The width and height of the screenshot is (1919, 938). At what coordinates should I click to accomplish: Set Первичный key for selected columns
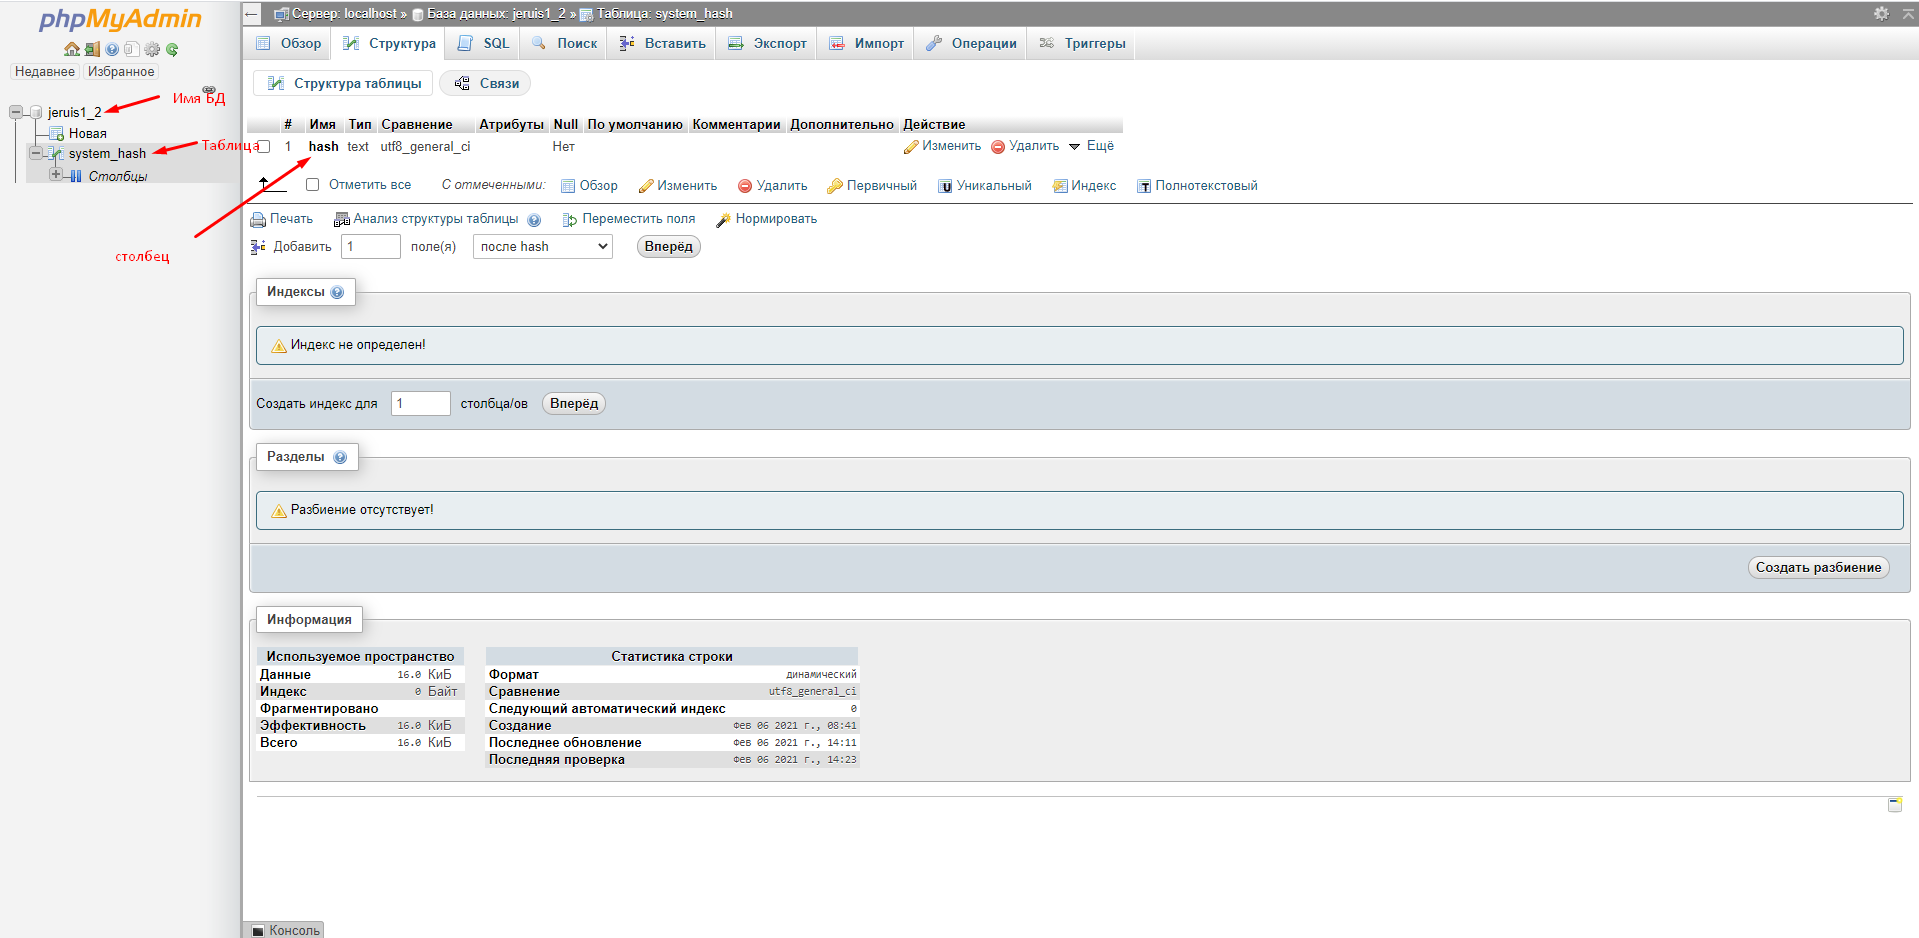(872, 186)
